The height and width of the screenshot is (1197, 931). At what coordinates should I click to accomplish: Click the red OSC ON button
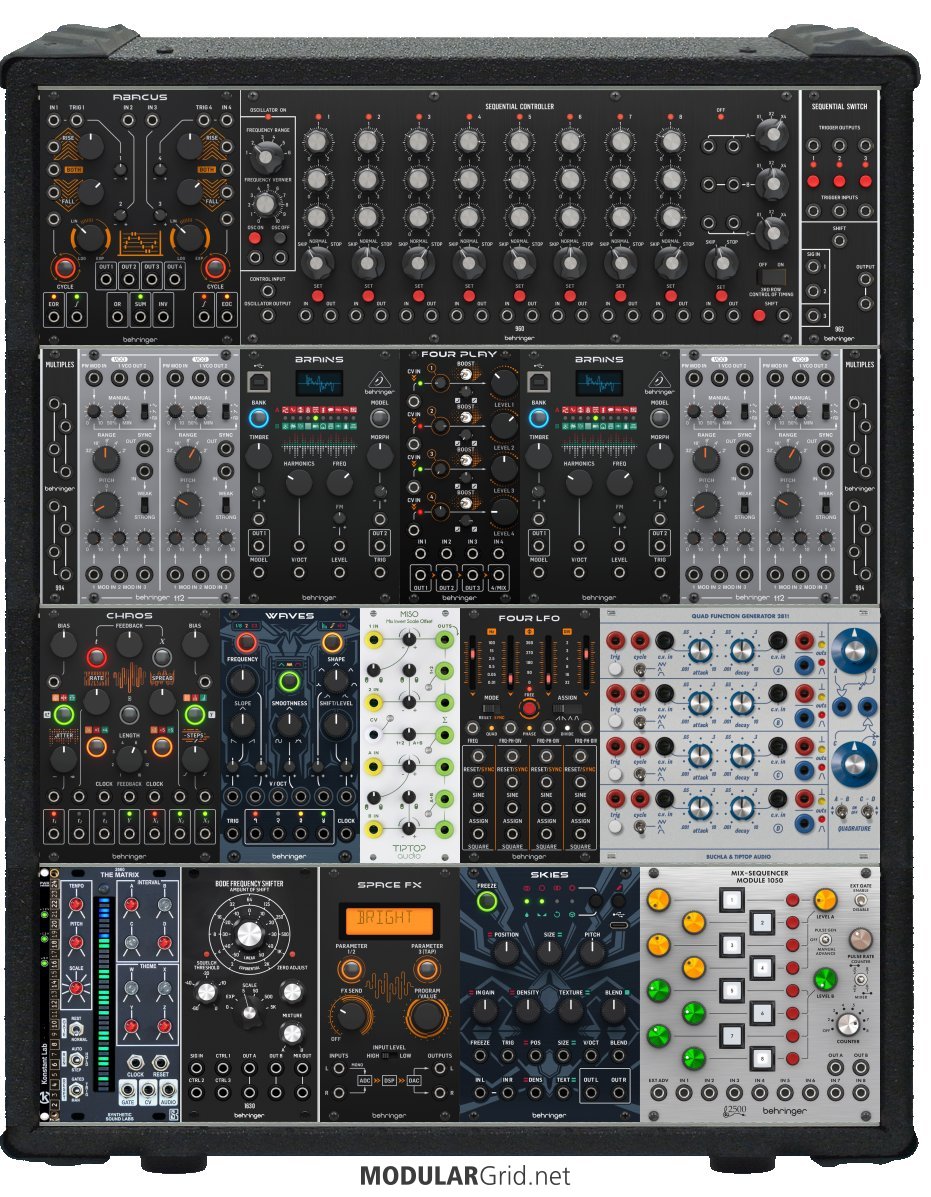(255, 238)
